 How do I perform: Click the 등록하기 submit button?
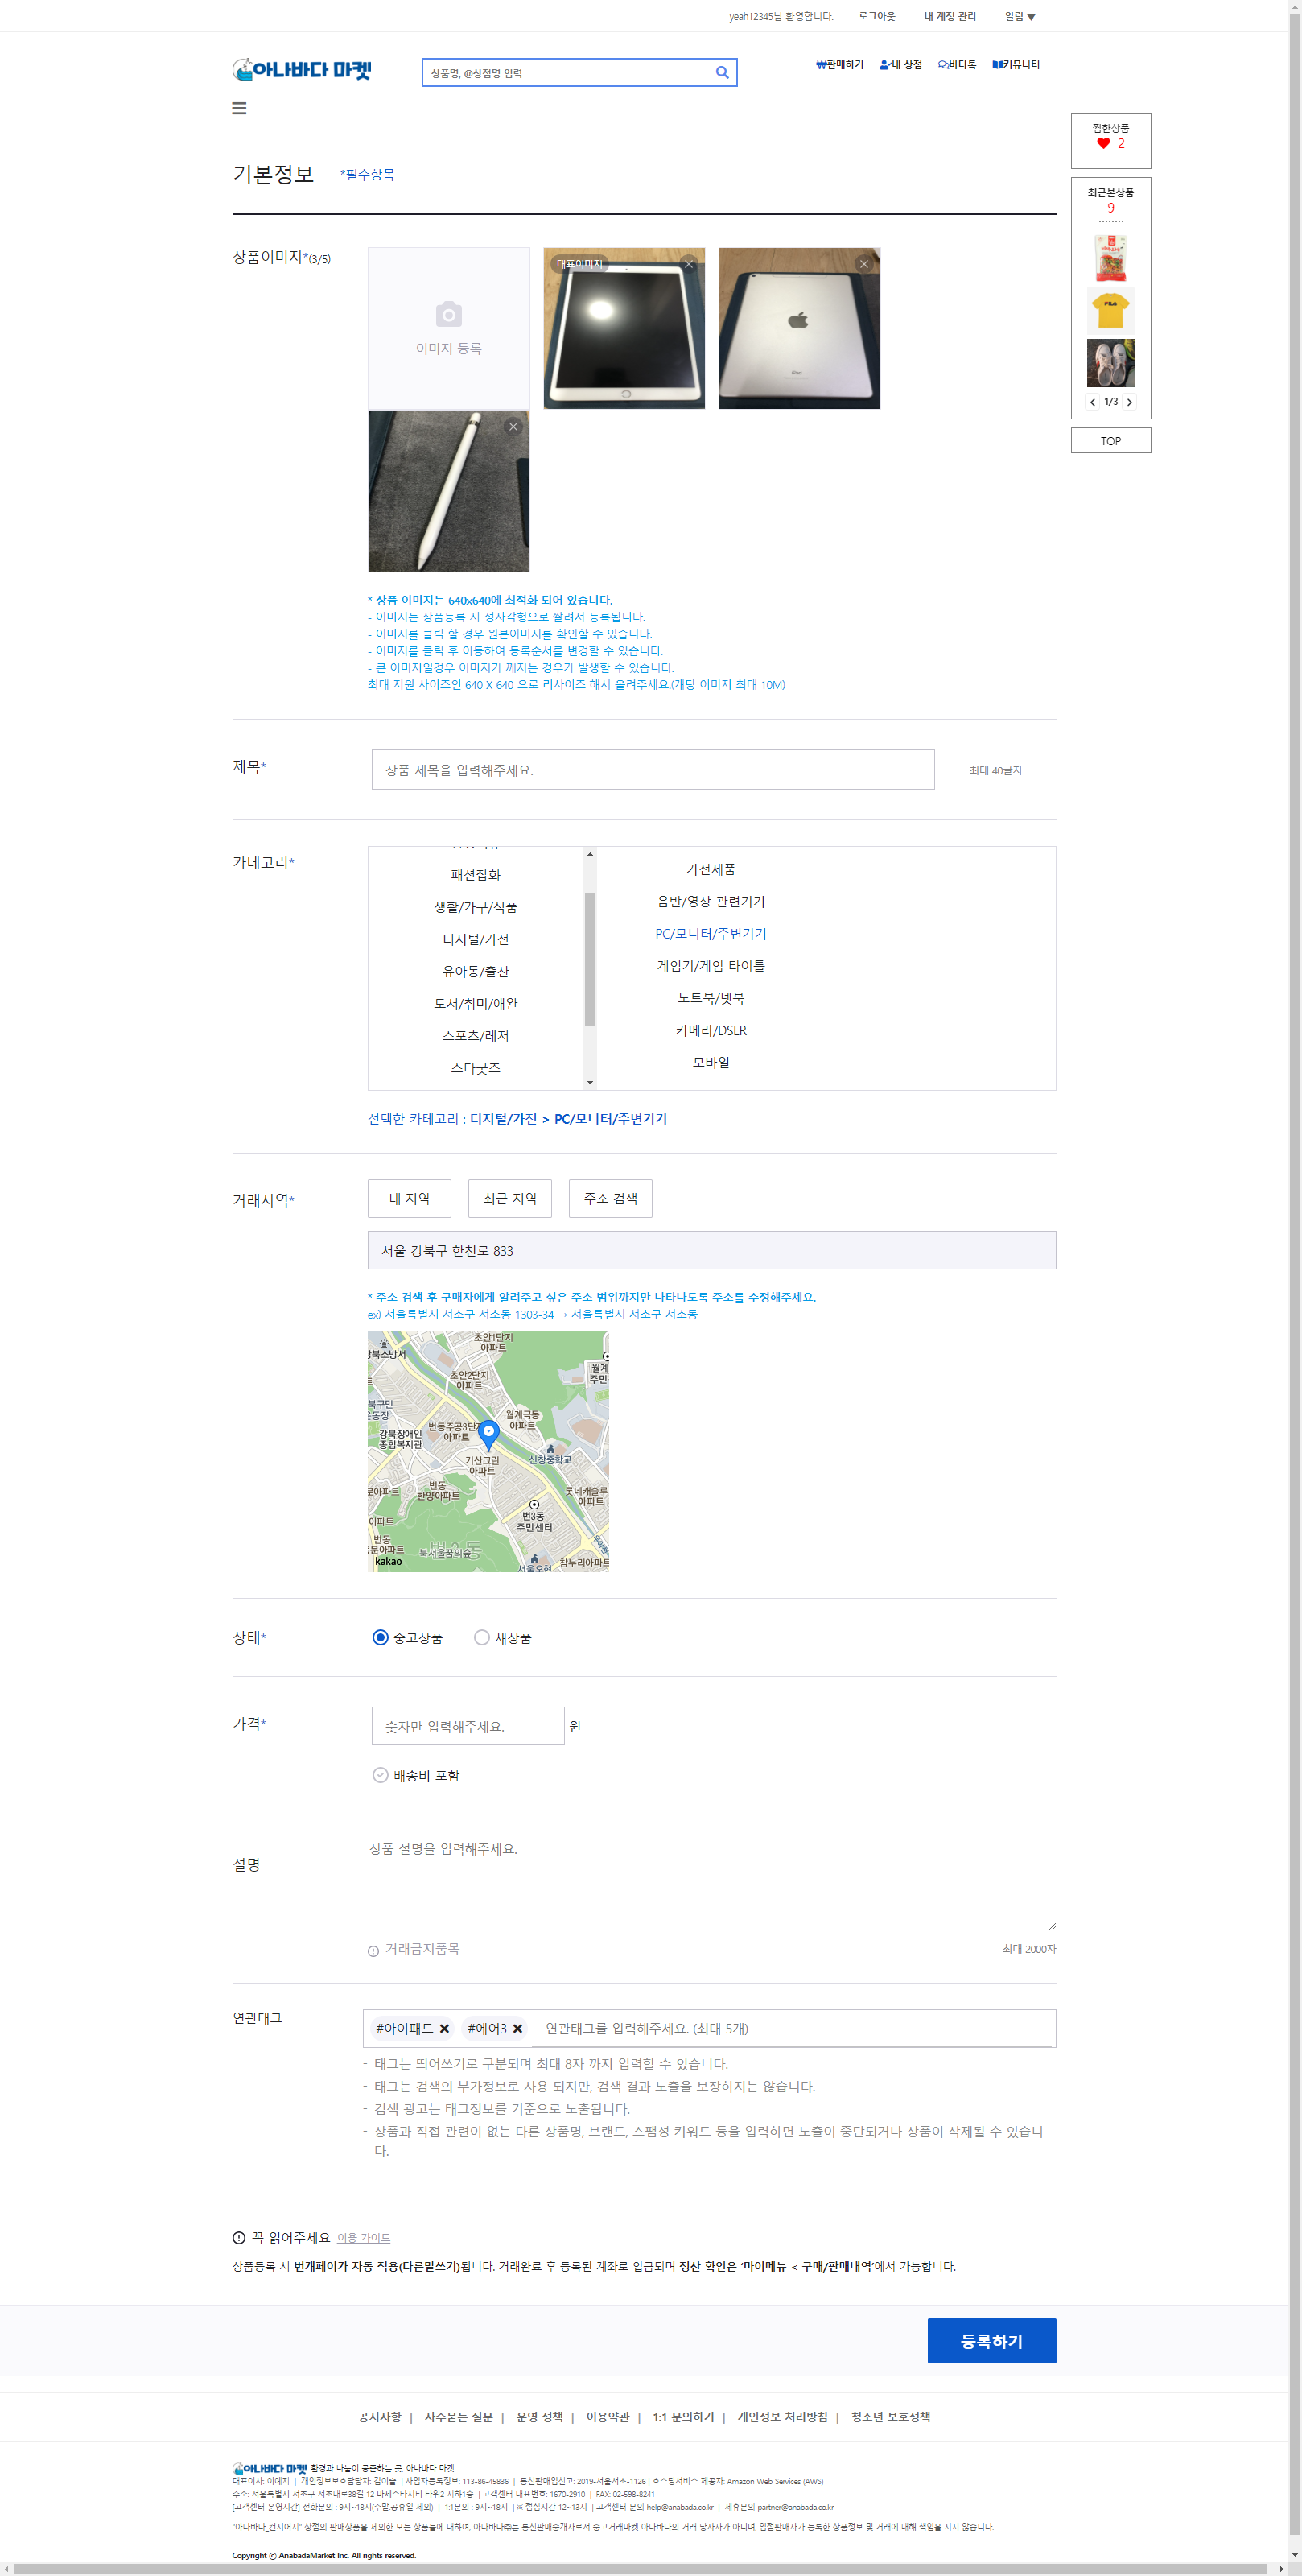pos(993,2341)
